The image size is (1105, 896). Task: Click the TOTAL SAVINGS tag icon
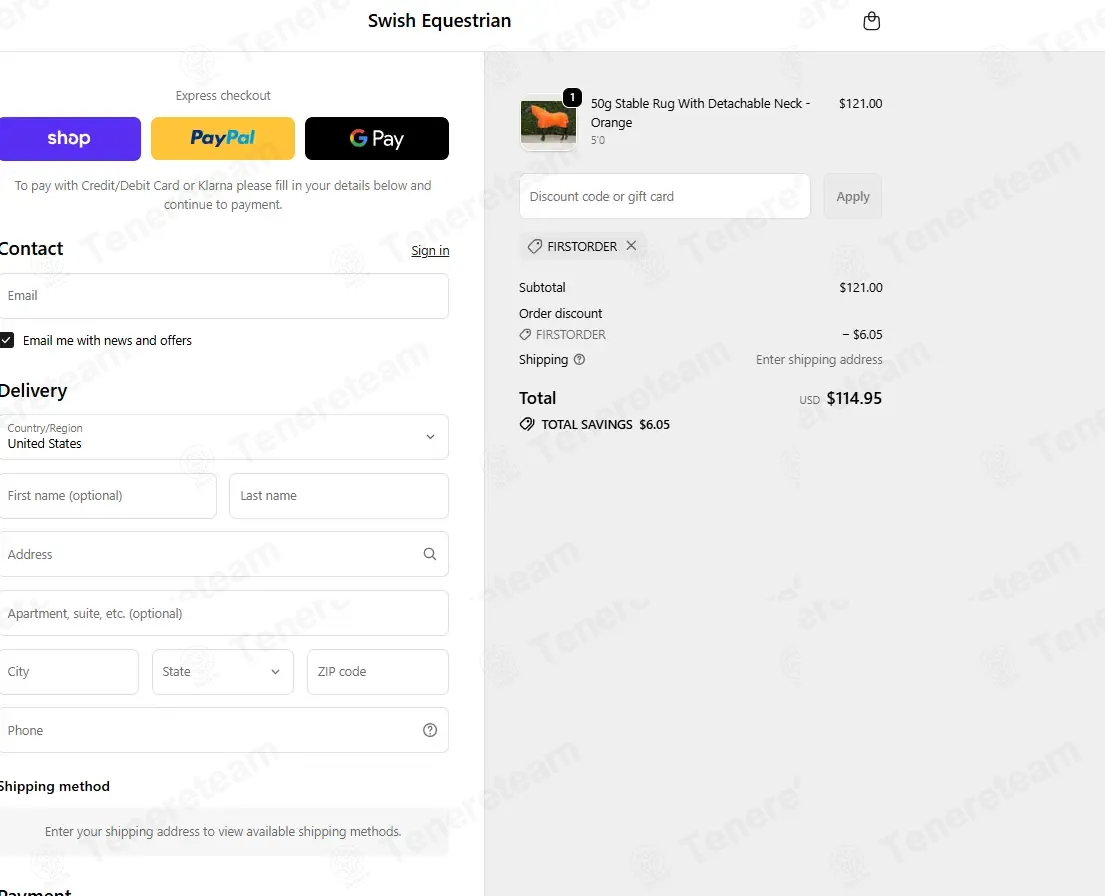coord(527,424)
